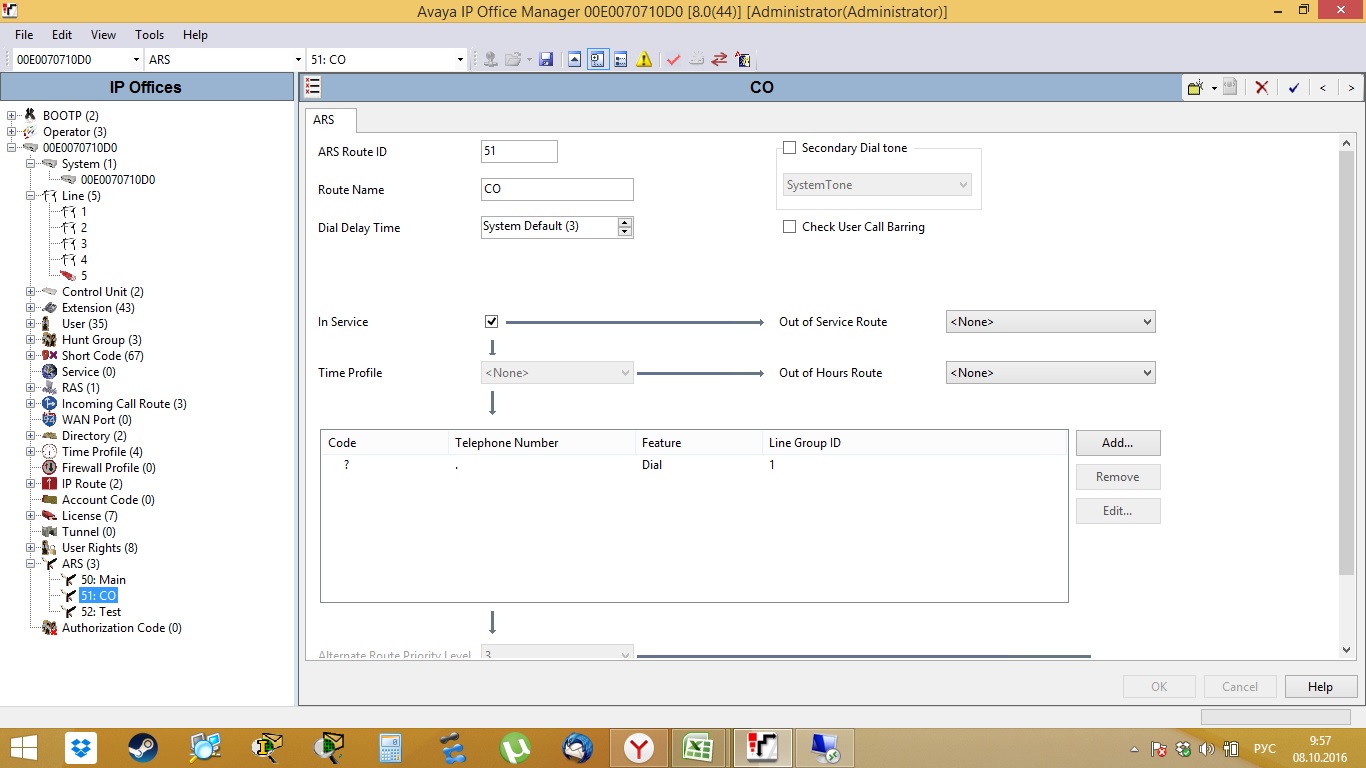
Task: Click the form's vertical scrollbar down arrow
Action: tap(1346, 650)
